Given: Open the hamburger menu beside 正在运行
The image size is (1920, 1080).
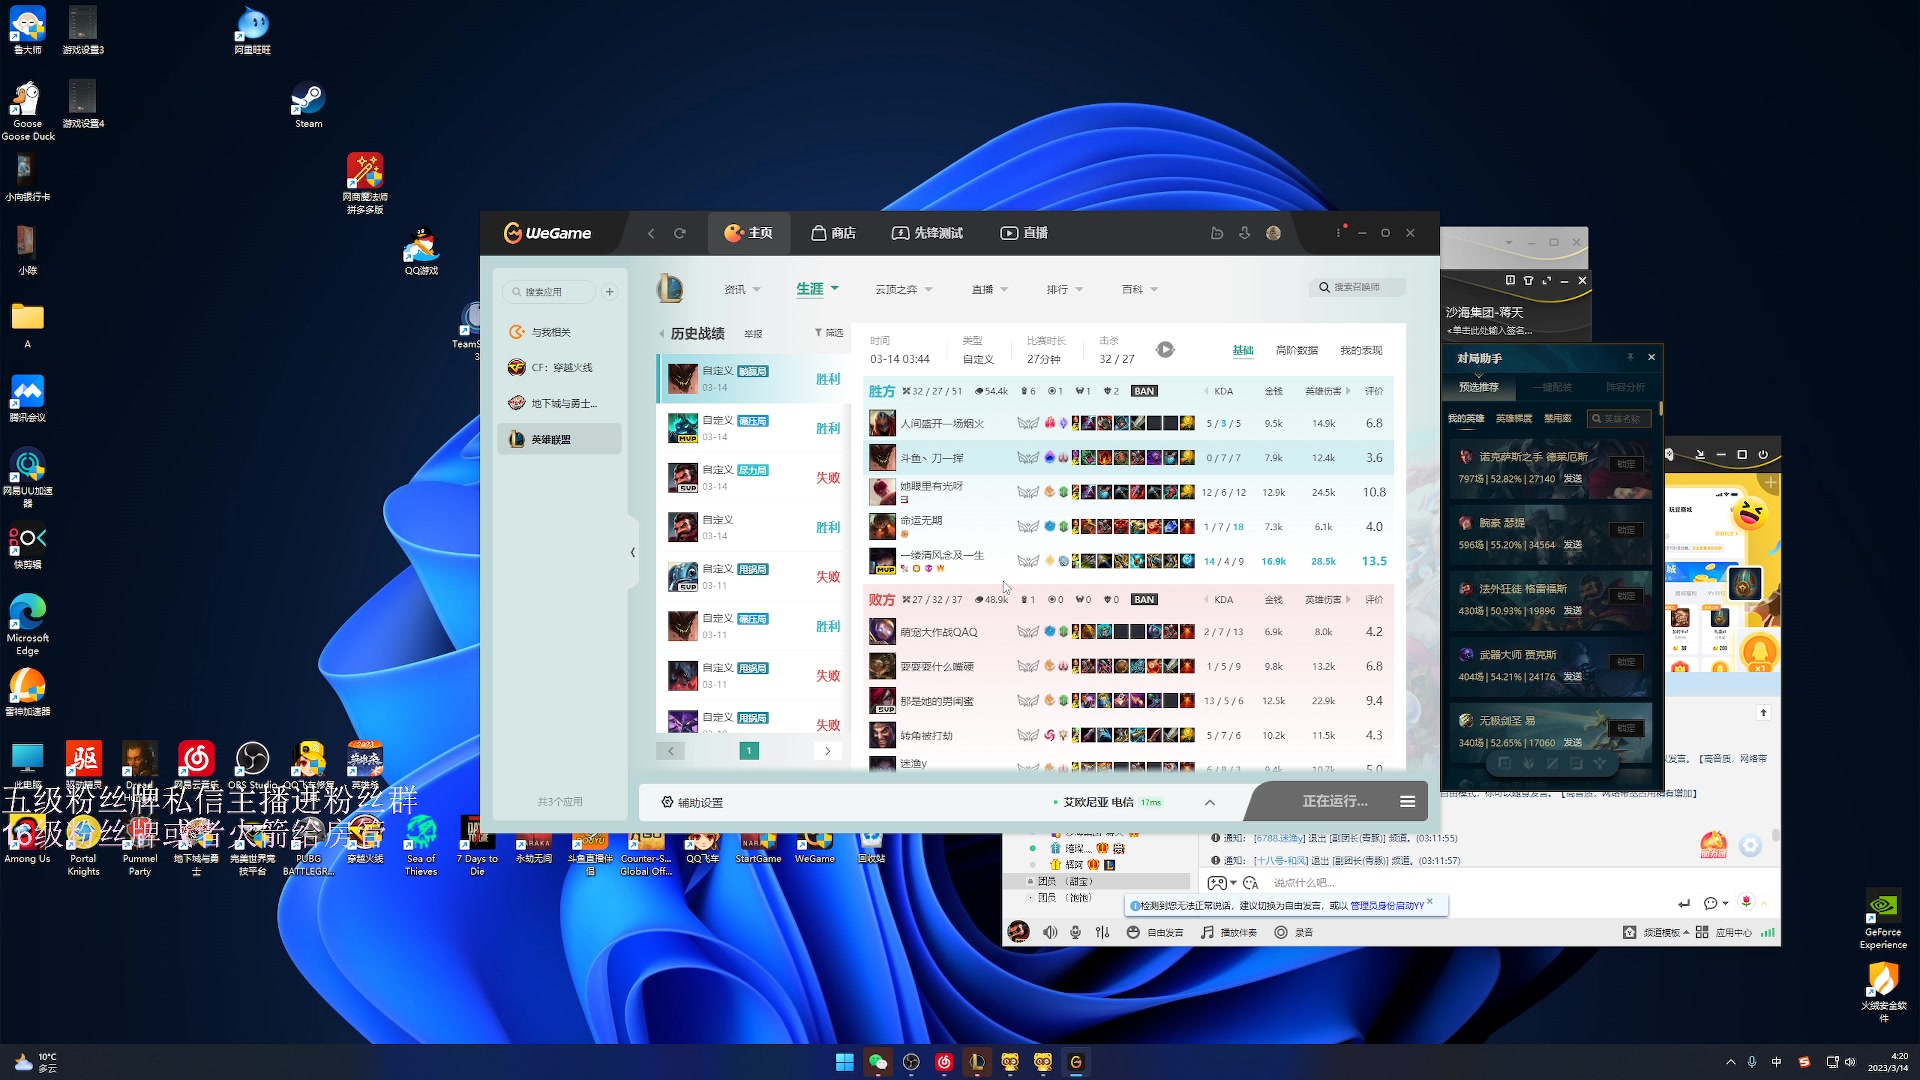Looking at the screenshot, I should (1407, 801).
